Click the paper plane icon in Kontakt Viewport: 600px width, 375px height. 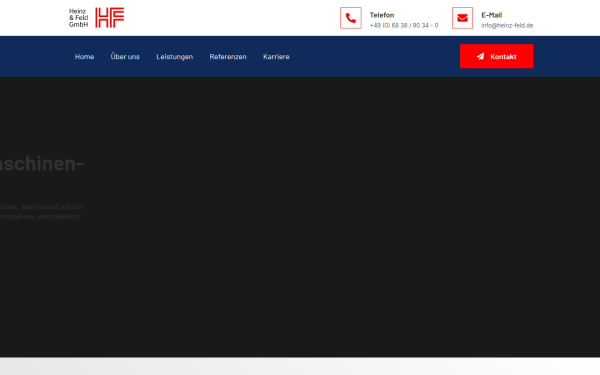(480, 57)
